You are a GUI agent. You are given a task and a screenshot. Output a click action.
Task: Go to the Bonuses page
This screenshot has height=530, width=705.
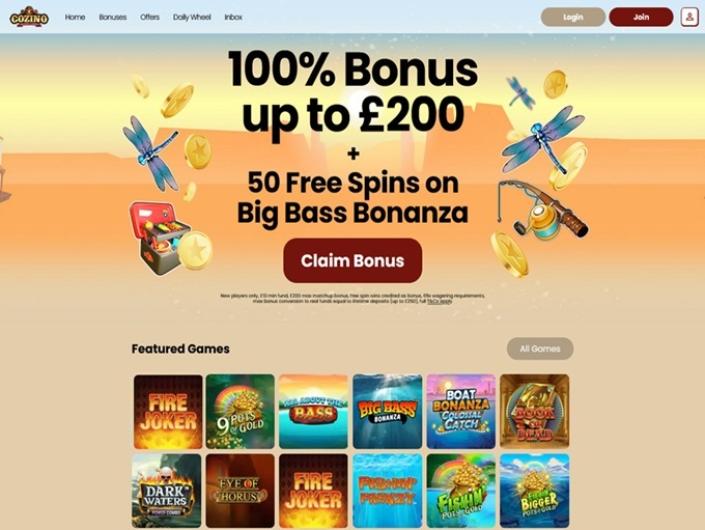pyautogui.click(x=112, y=17)
